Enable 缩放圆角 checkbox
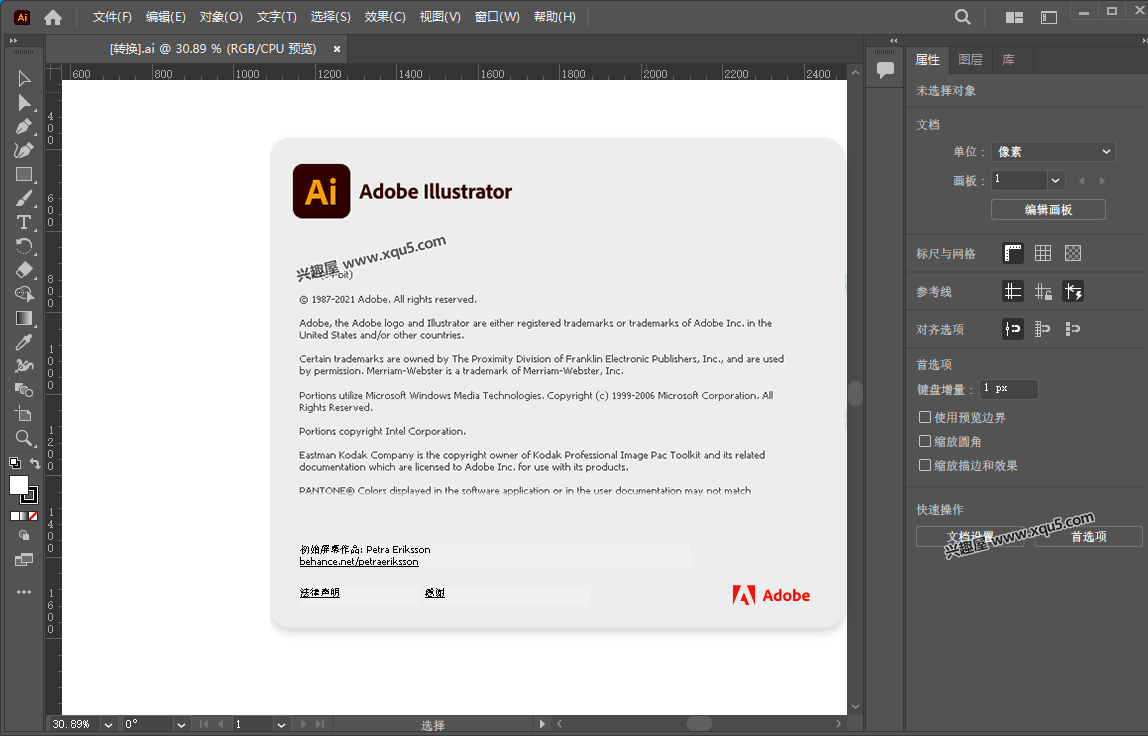This screenshot has height=736, width=1148. point(925,441)
